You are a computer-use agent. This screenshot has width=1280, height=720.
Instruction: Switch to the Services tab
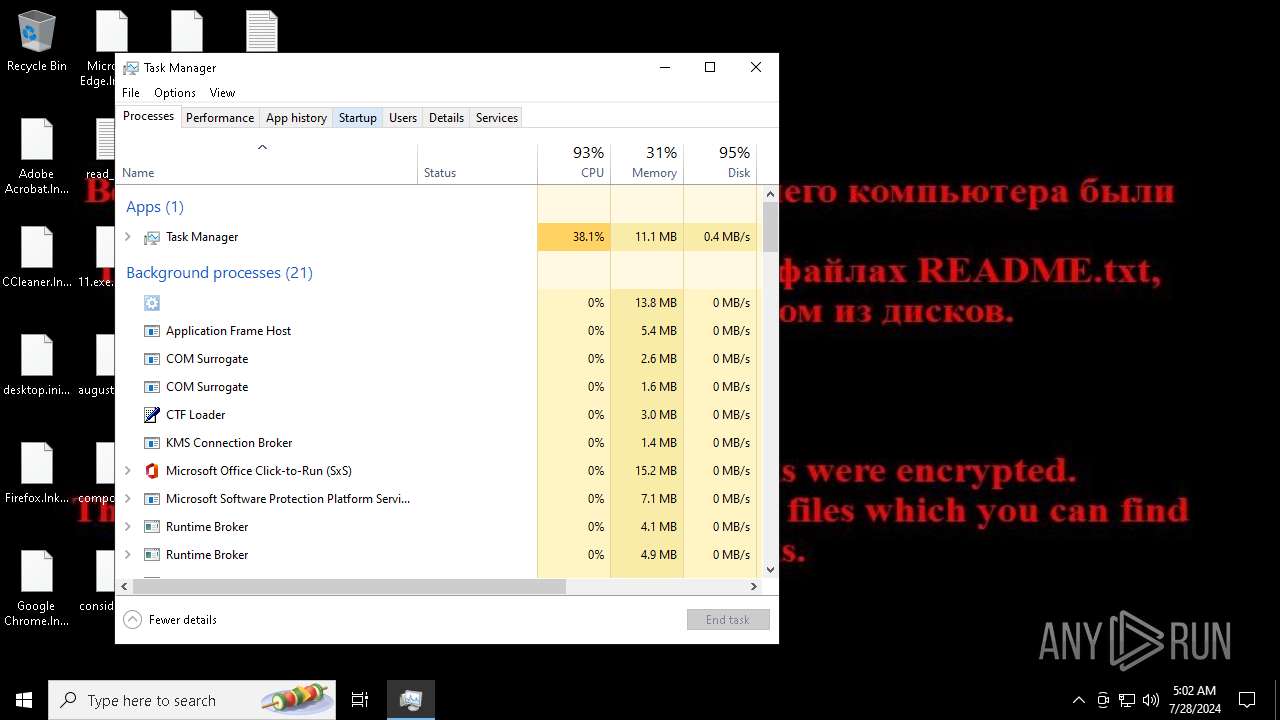497,118
